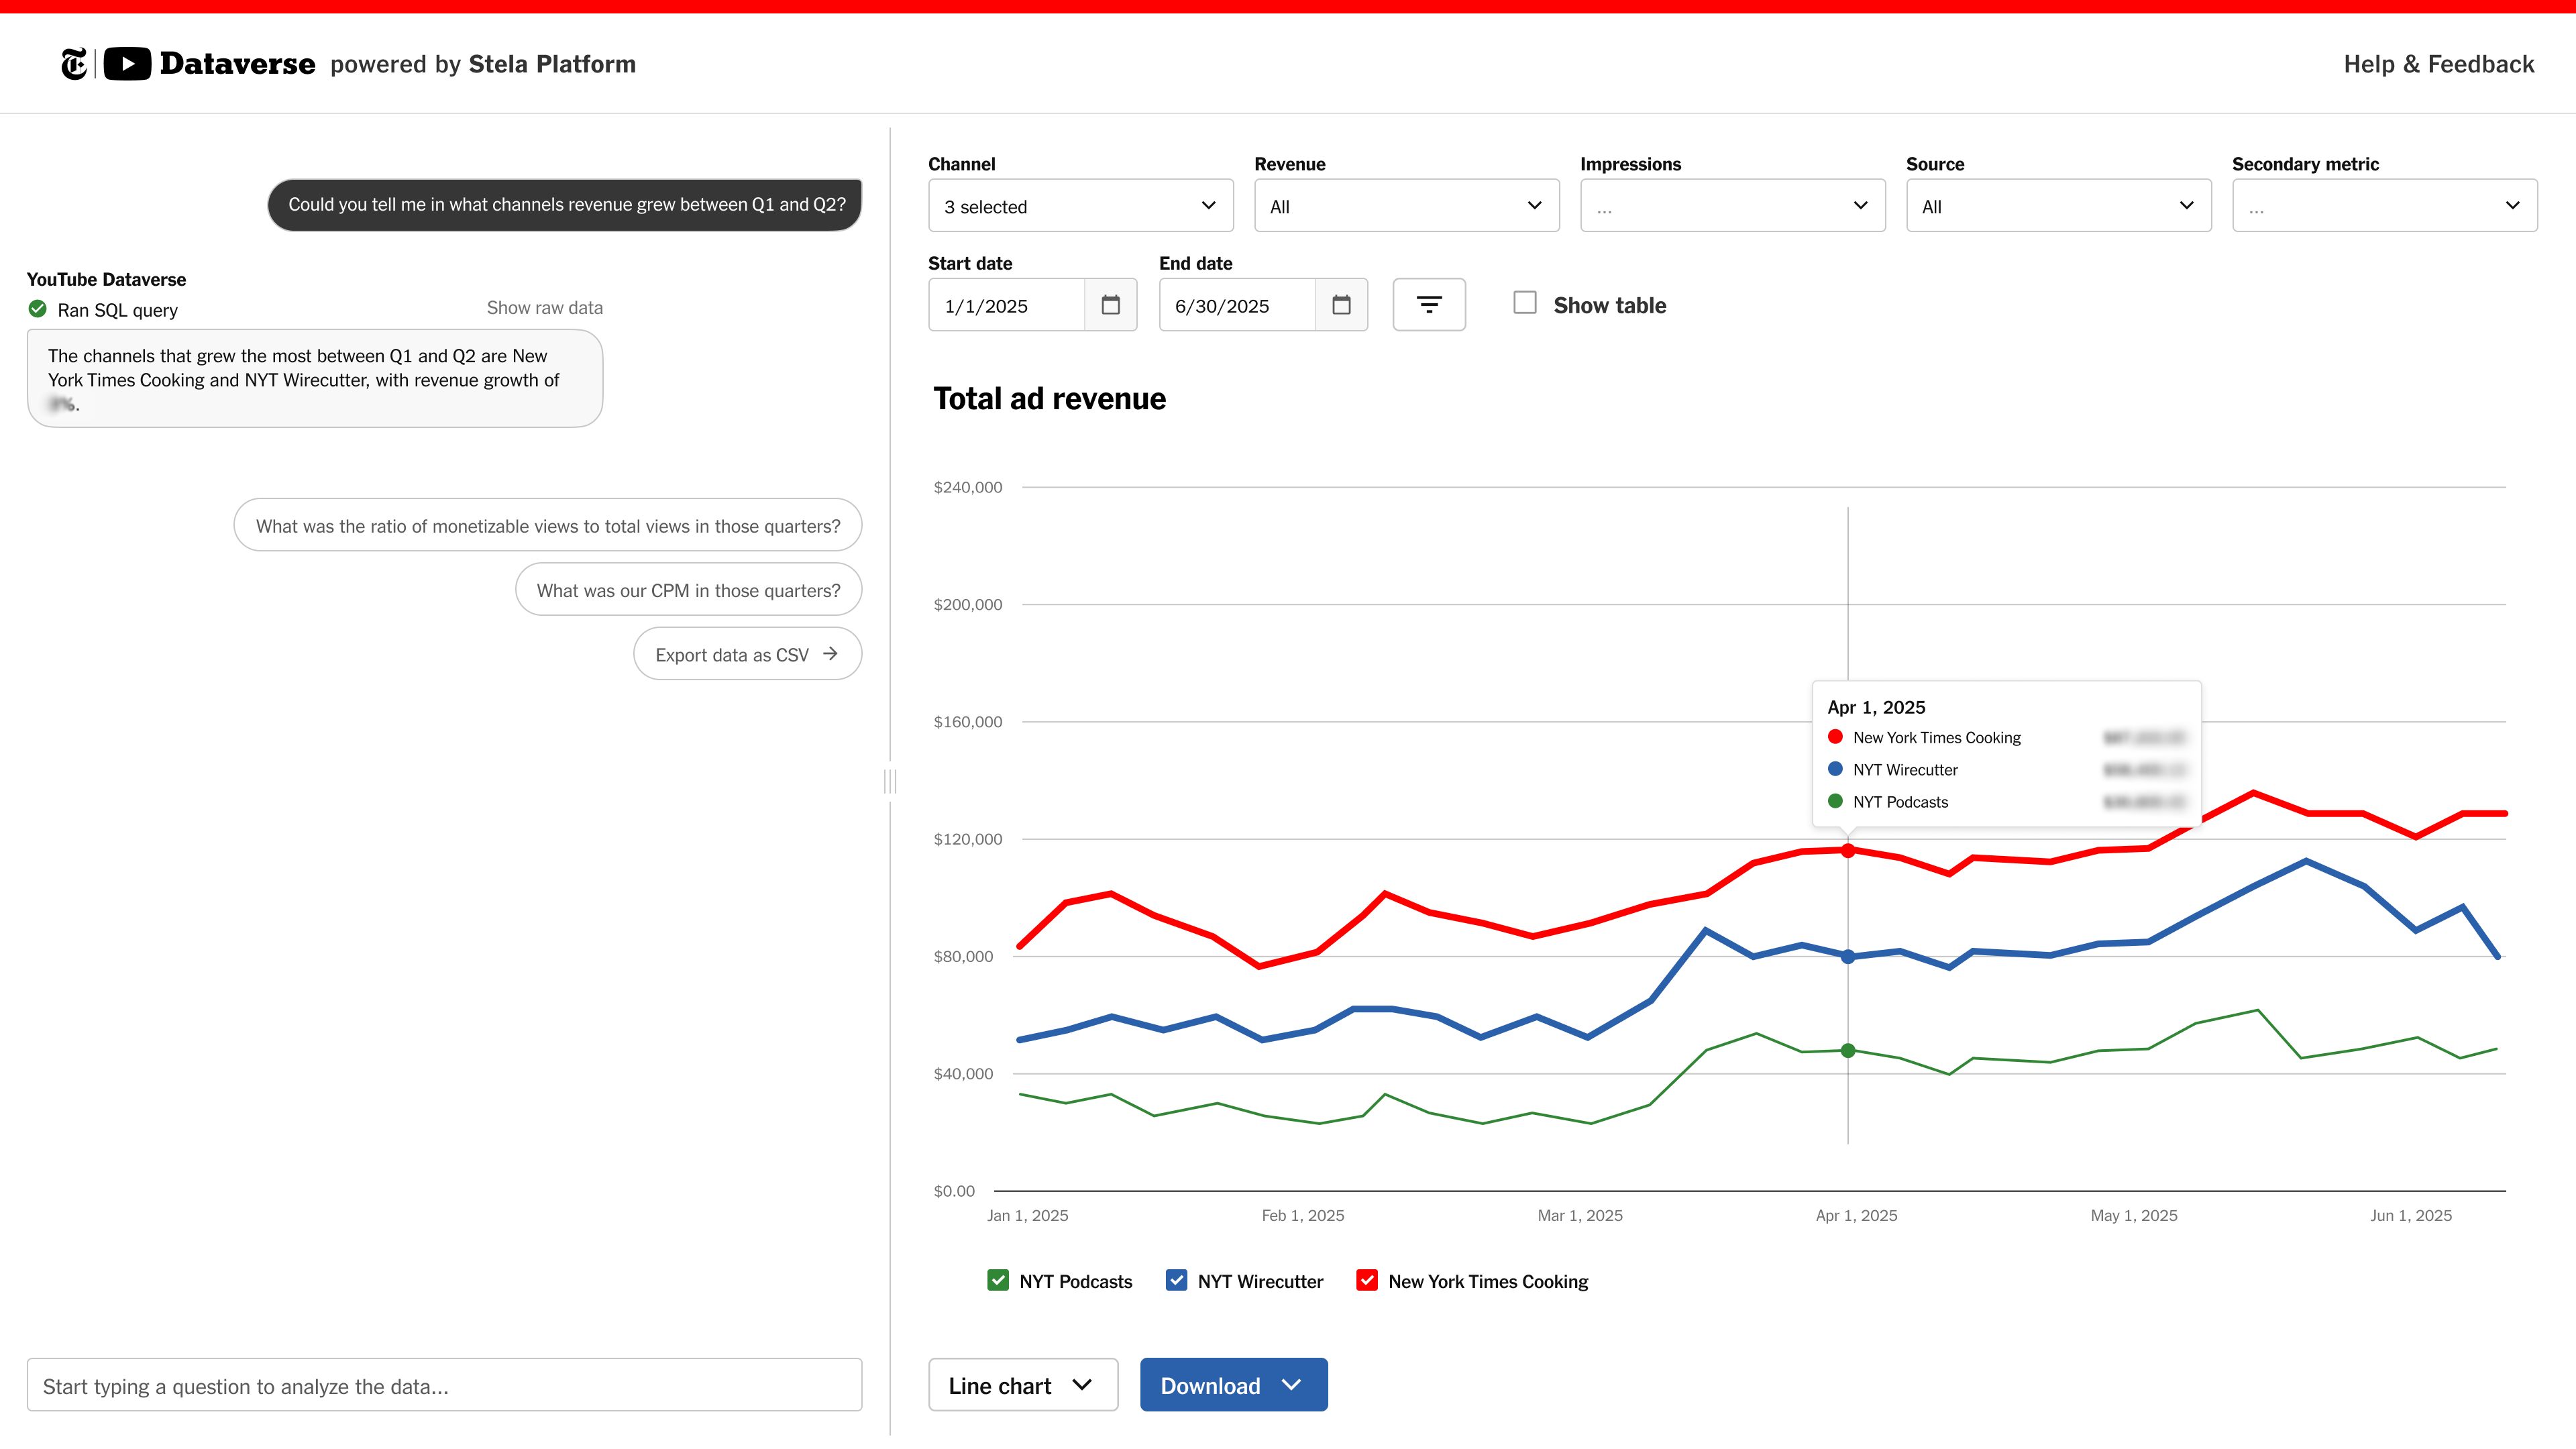Click the $240,000 y-axis label

968,487
